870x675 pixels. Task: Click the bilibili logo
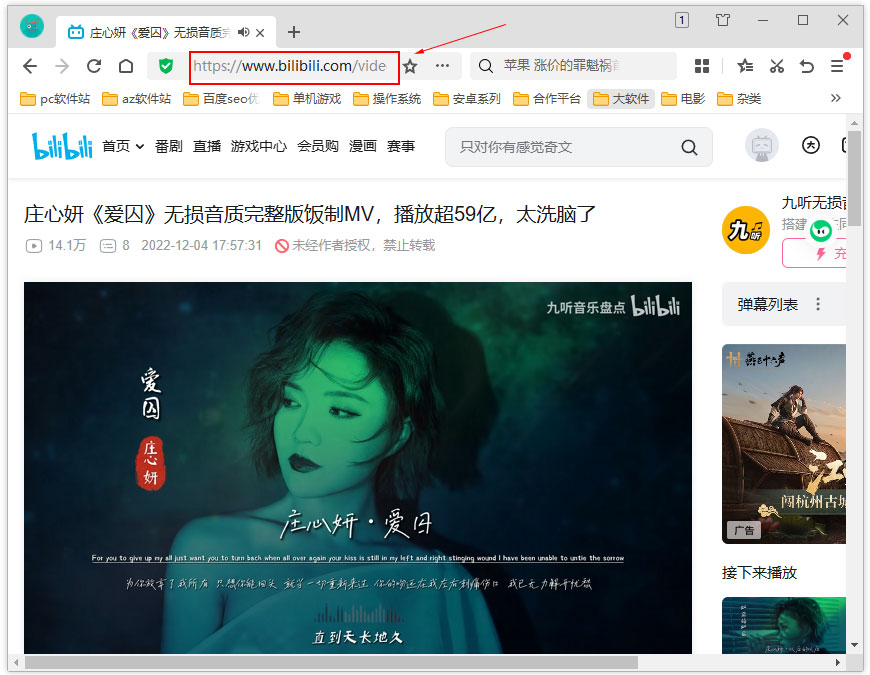[62, 146]
